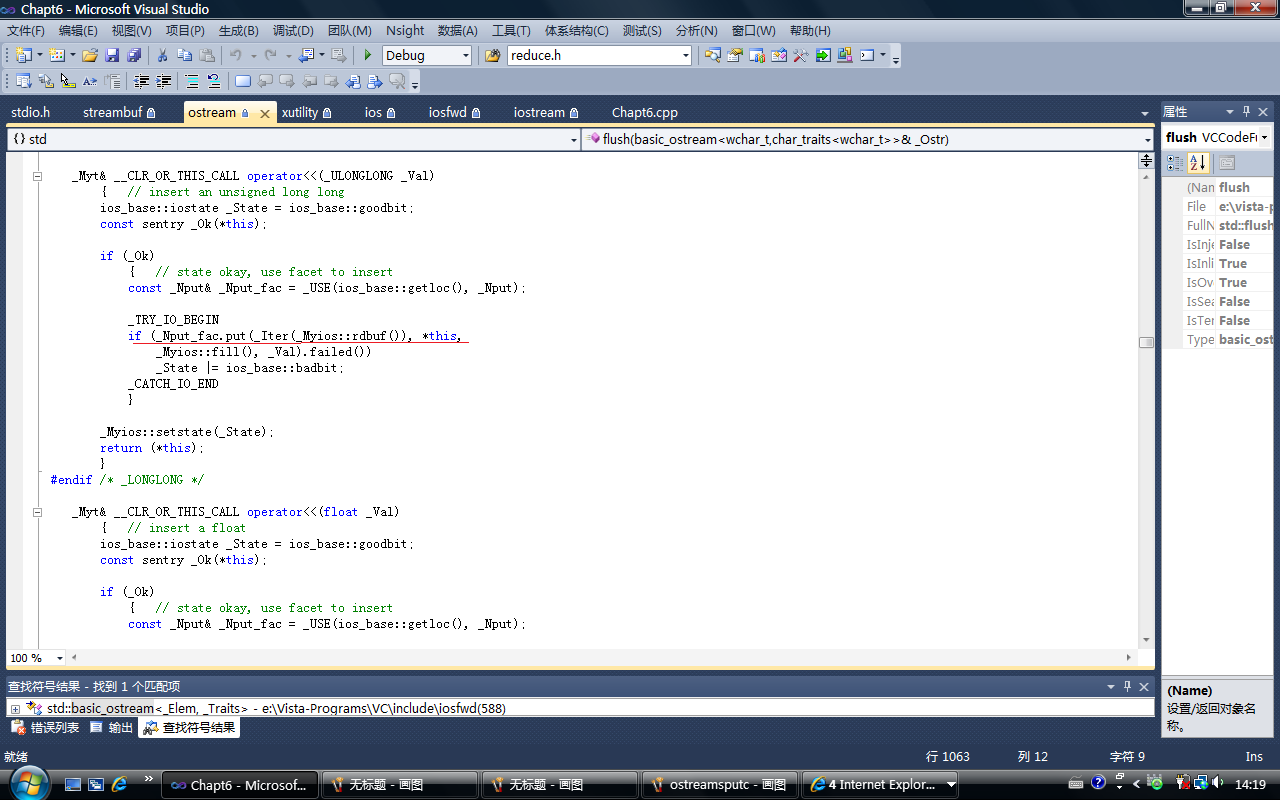Open the flush VCCodeFunction object dropdown in Properties

pos(1265,137)
